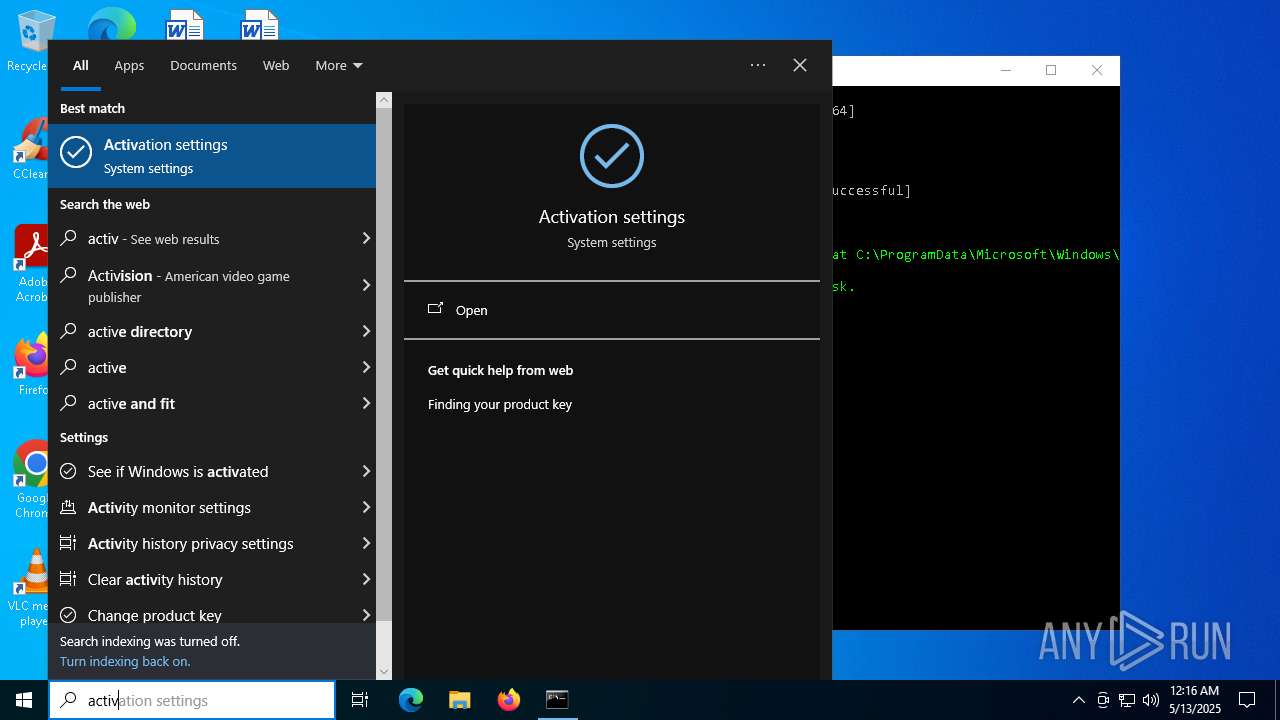Viewport: 1280px width, 720px height.
Task: Select 'active directory' web suggestion
Action: [x=202, y=331]
